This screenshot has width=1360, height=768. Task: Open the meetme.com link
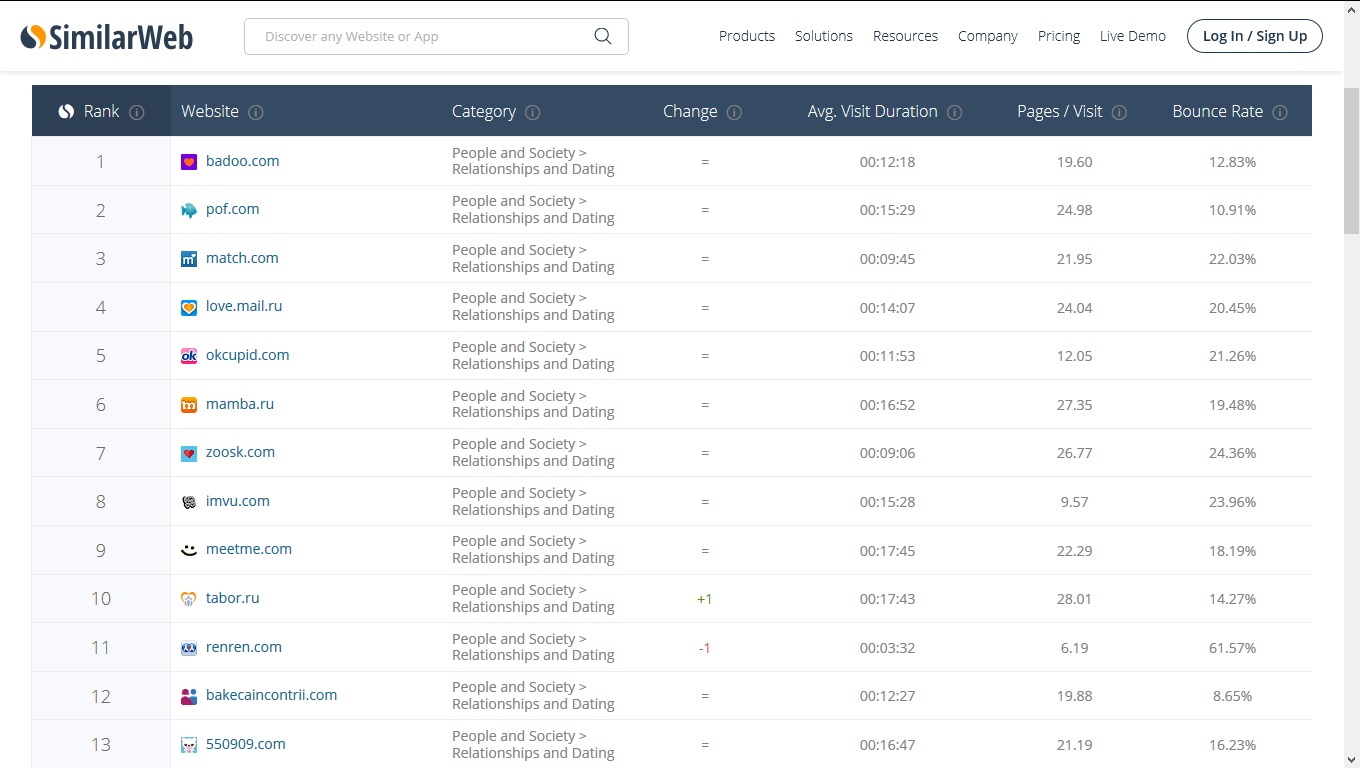[x=249, y=549]
